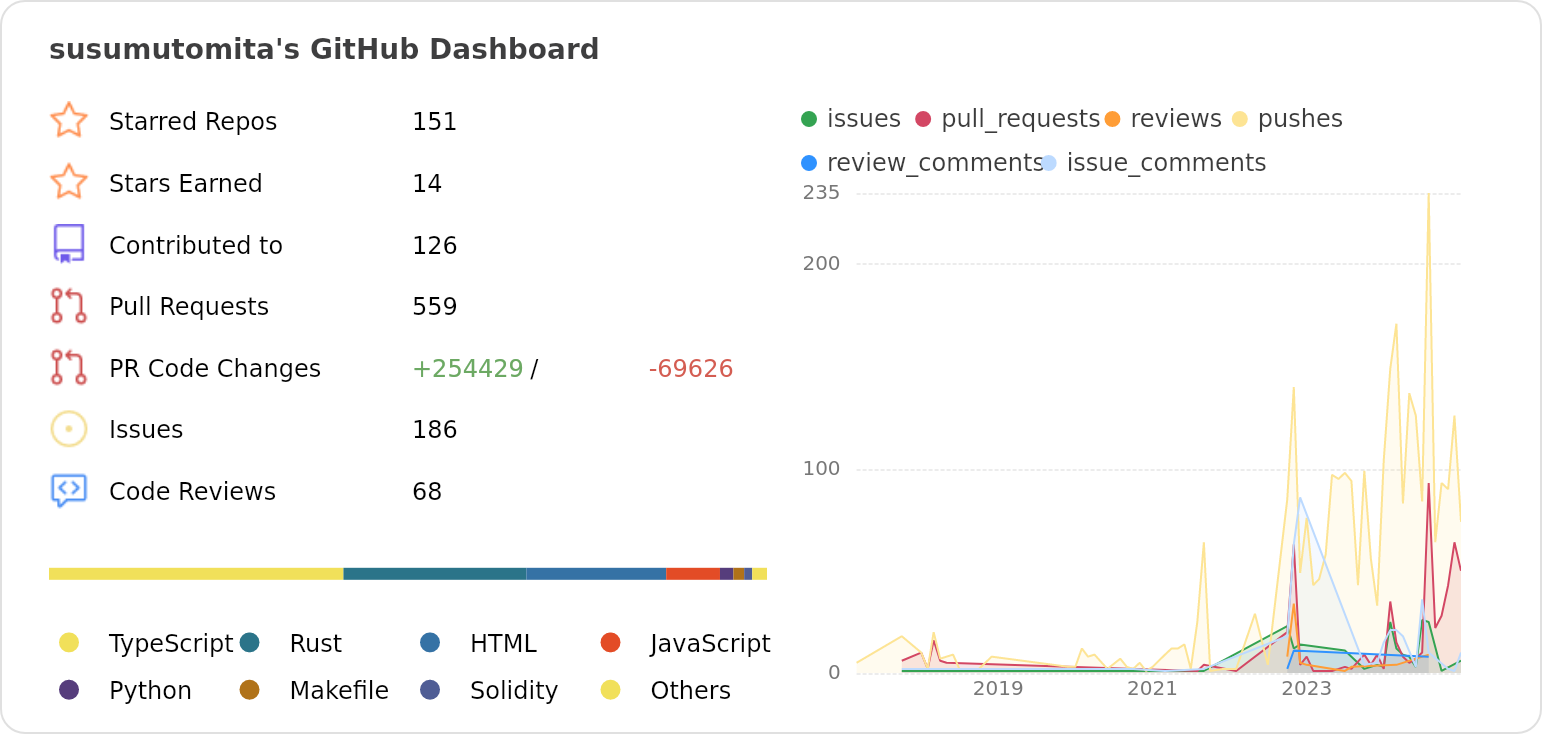Click the "Contributed to" label
The width and height of the screenshot is (1542, 734).
pos(196,246)
